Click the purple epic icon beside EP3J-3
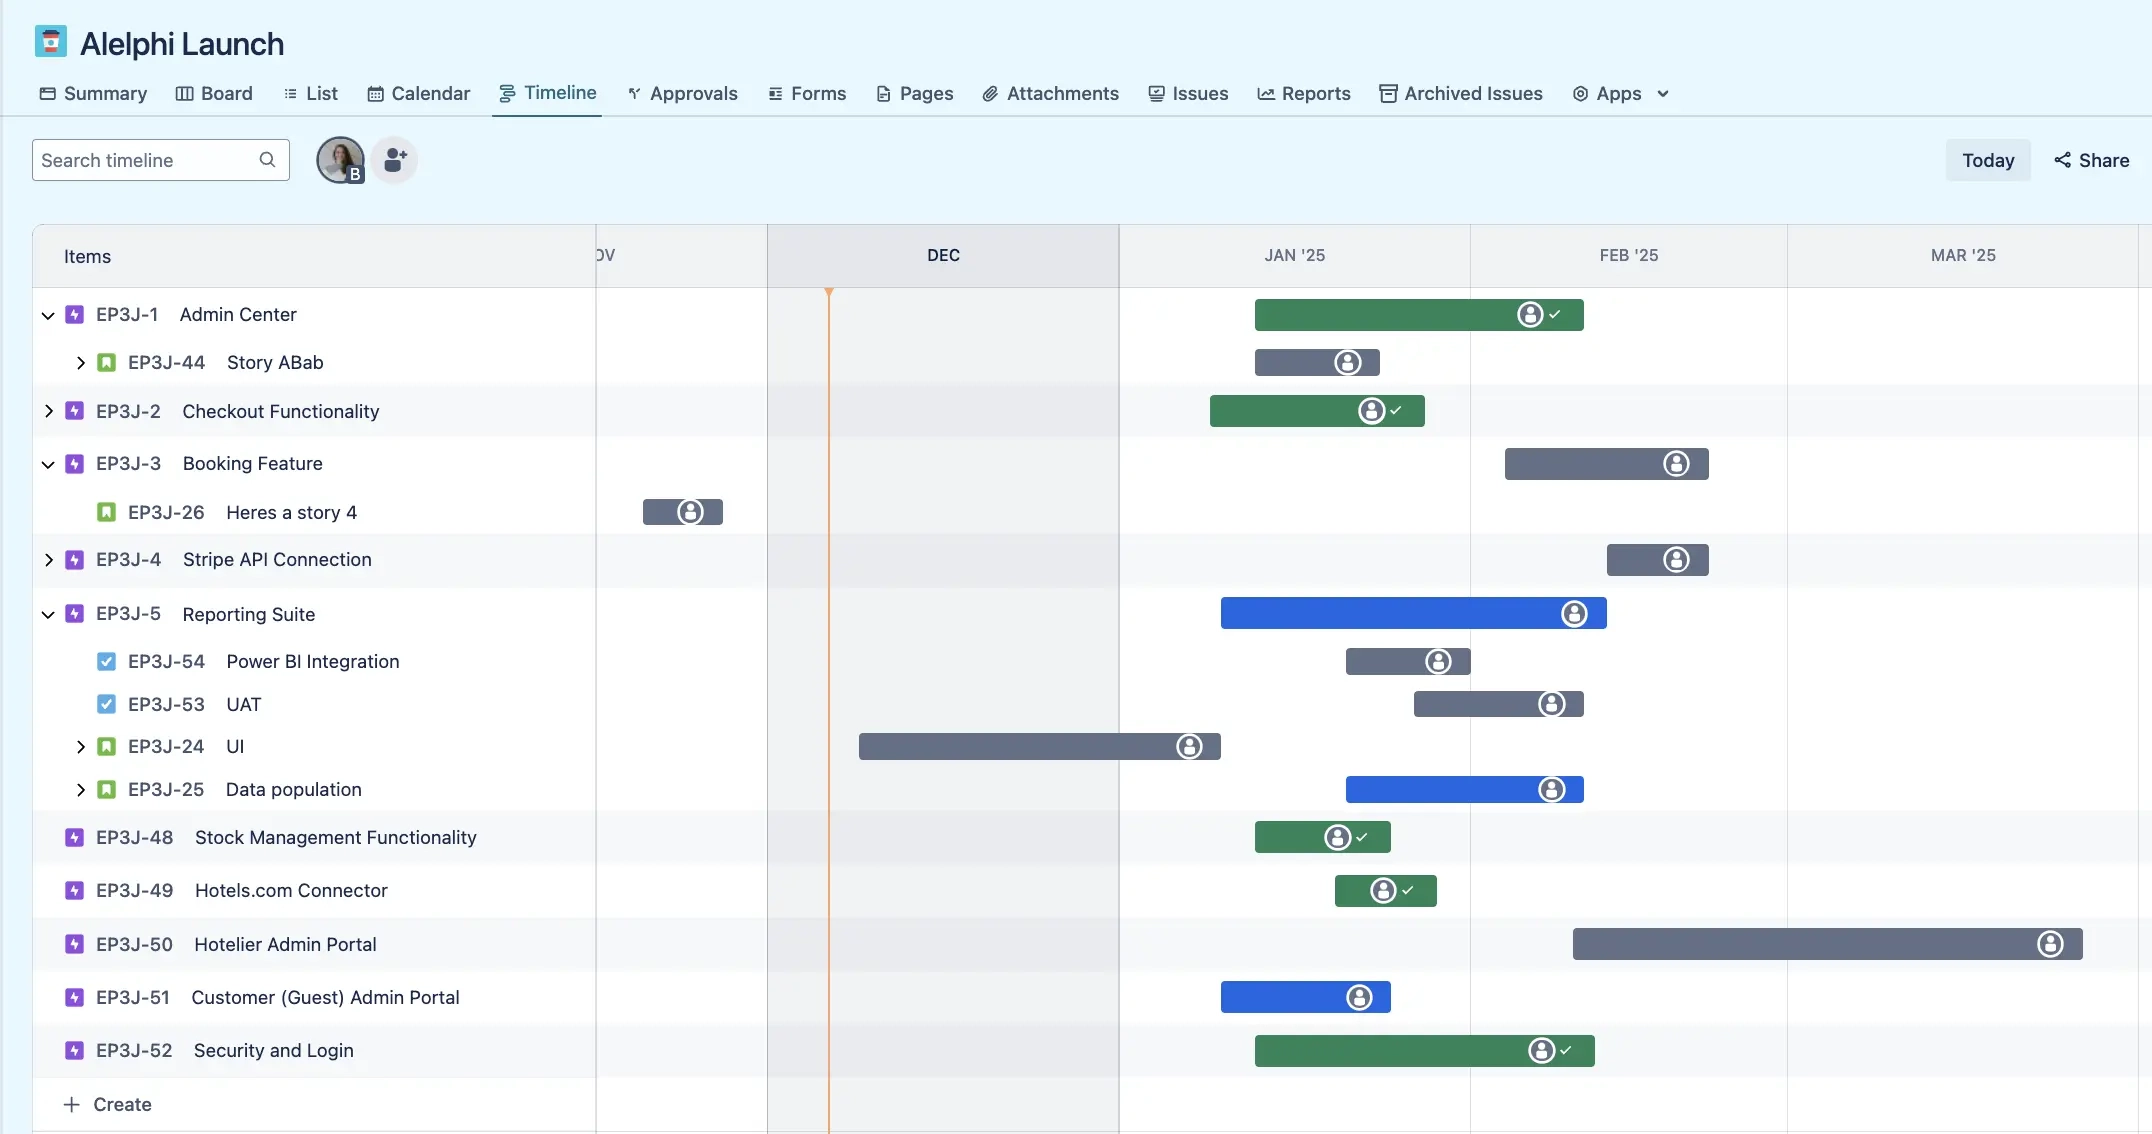The width and height of the screenshot is (2152, 1134). click(x=75, y=463)
